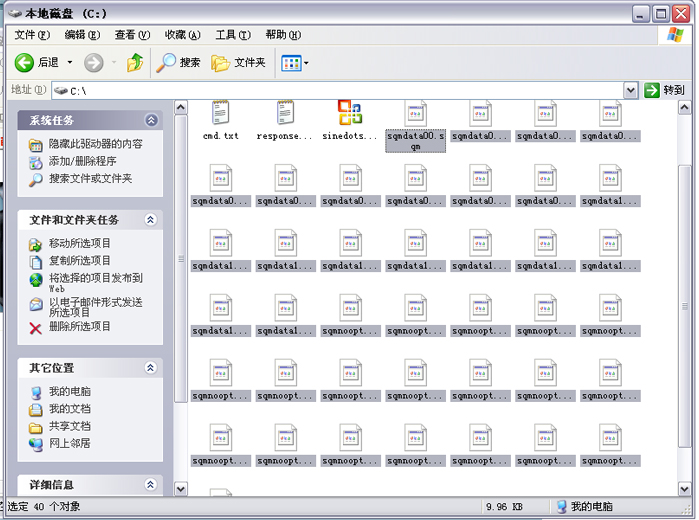Click the cmd.txt filename label
This screenshot has width=699, height=520.
[x=221, y=136]
